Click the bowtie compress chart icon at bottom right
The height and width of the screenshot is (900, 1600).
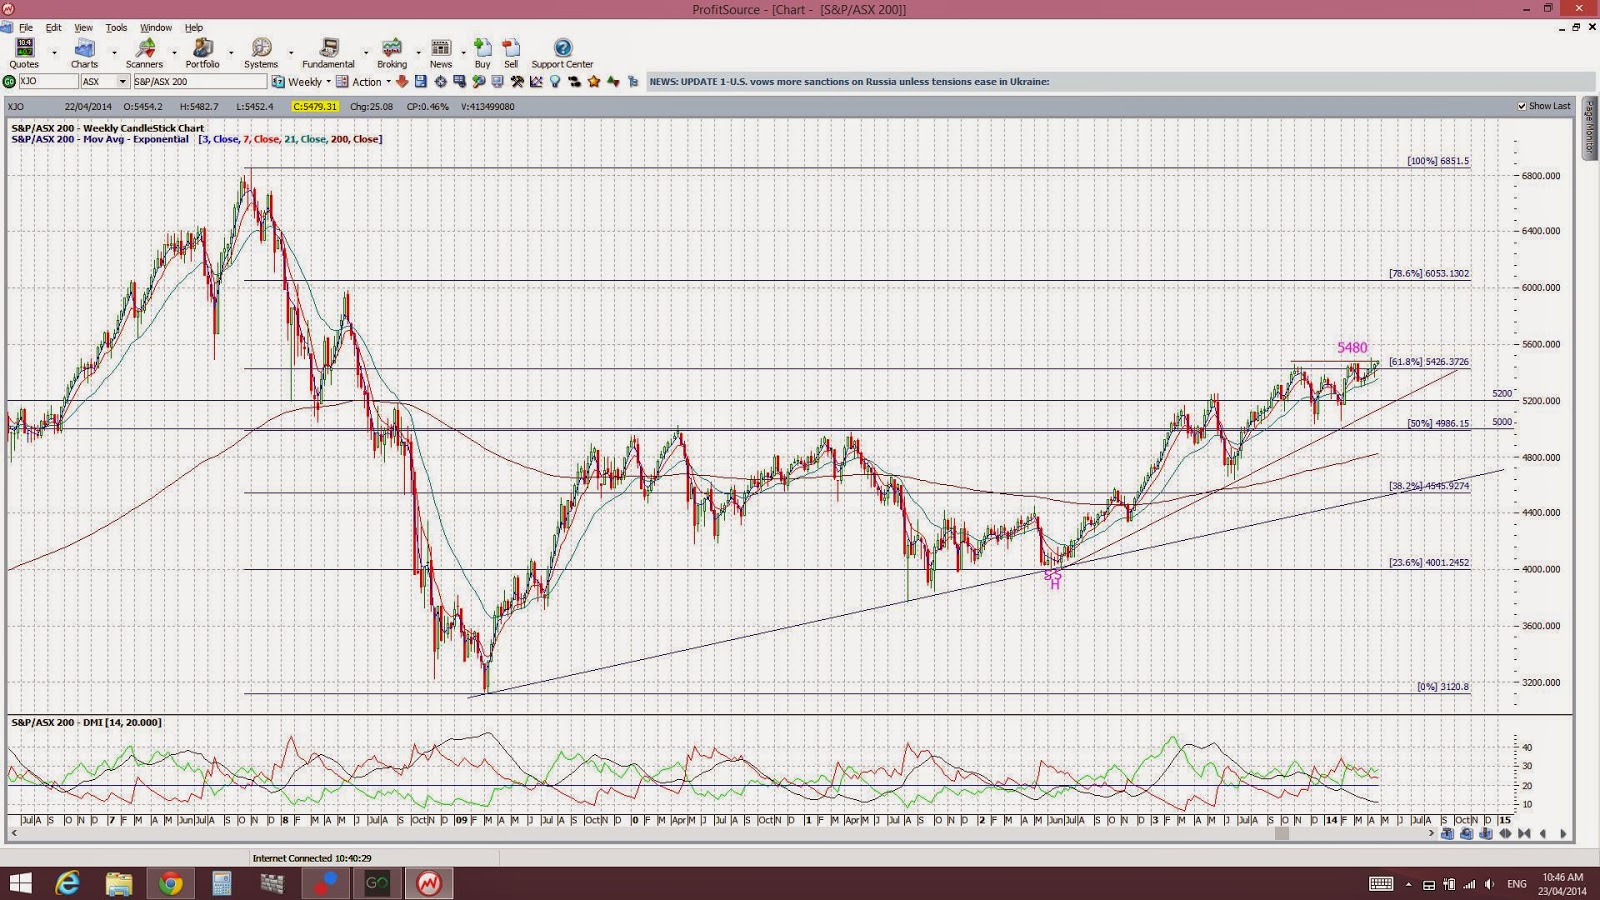[1524, 833]
